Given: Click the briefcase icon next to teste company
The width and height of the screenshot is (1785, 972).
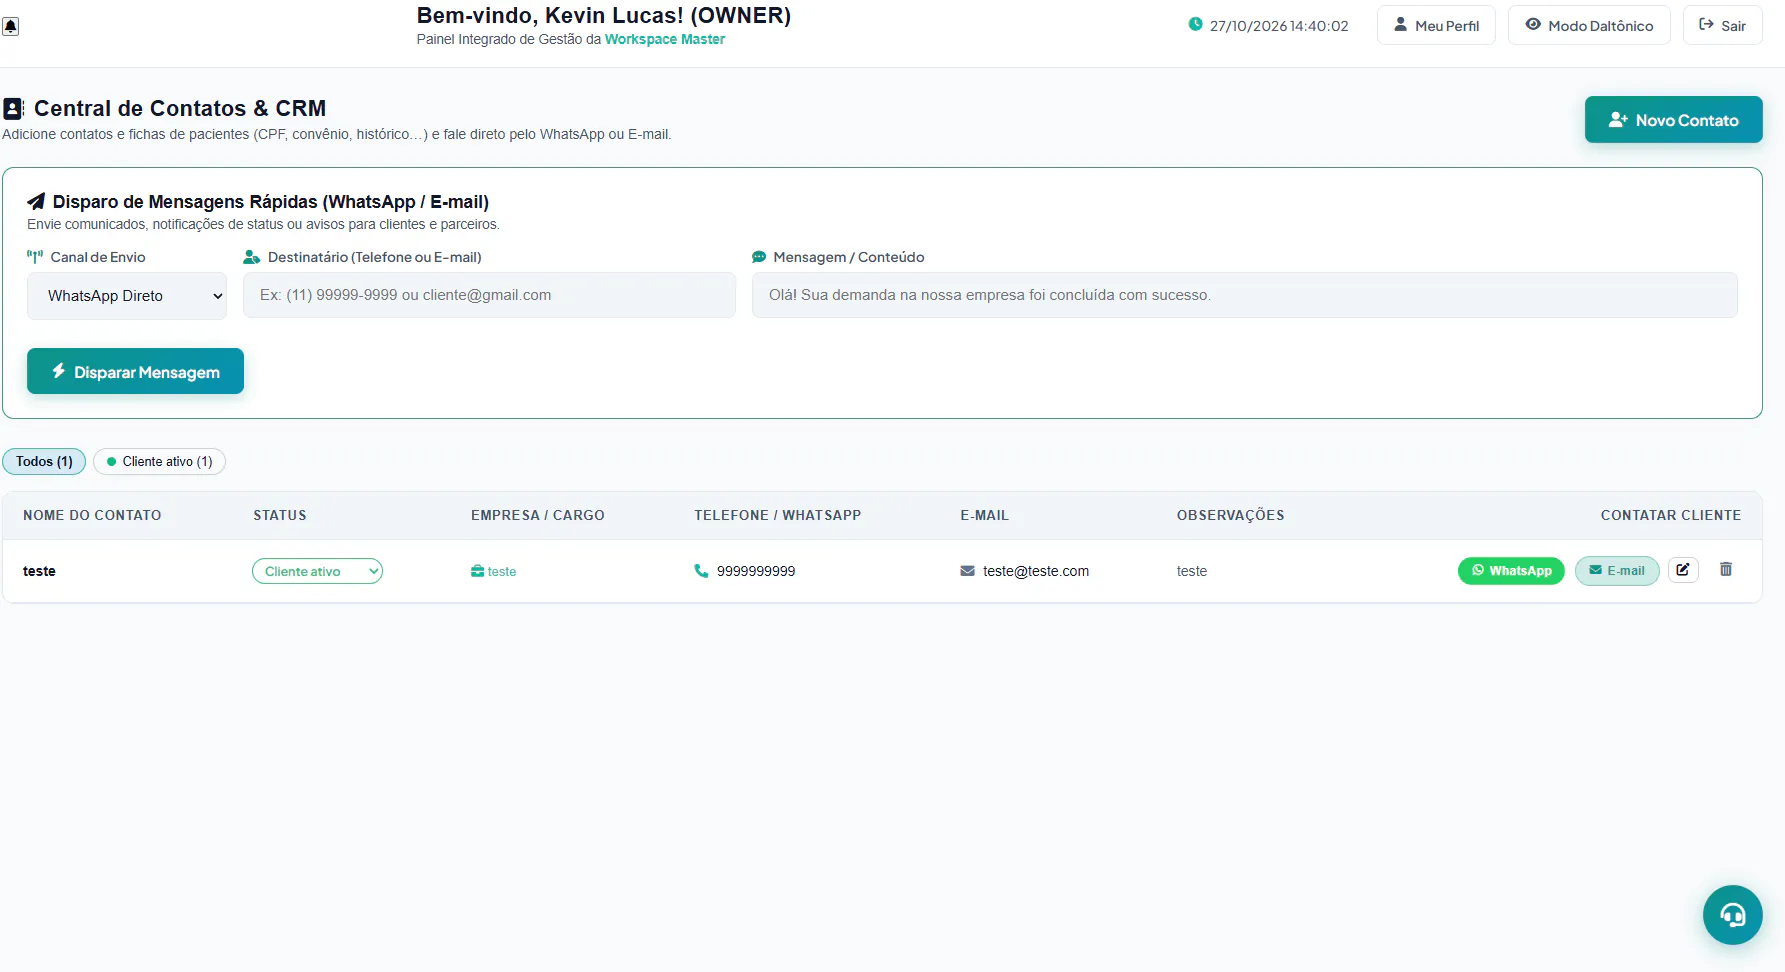Looking at the screenshot, I should tap(477, 571).
